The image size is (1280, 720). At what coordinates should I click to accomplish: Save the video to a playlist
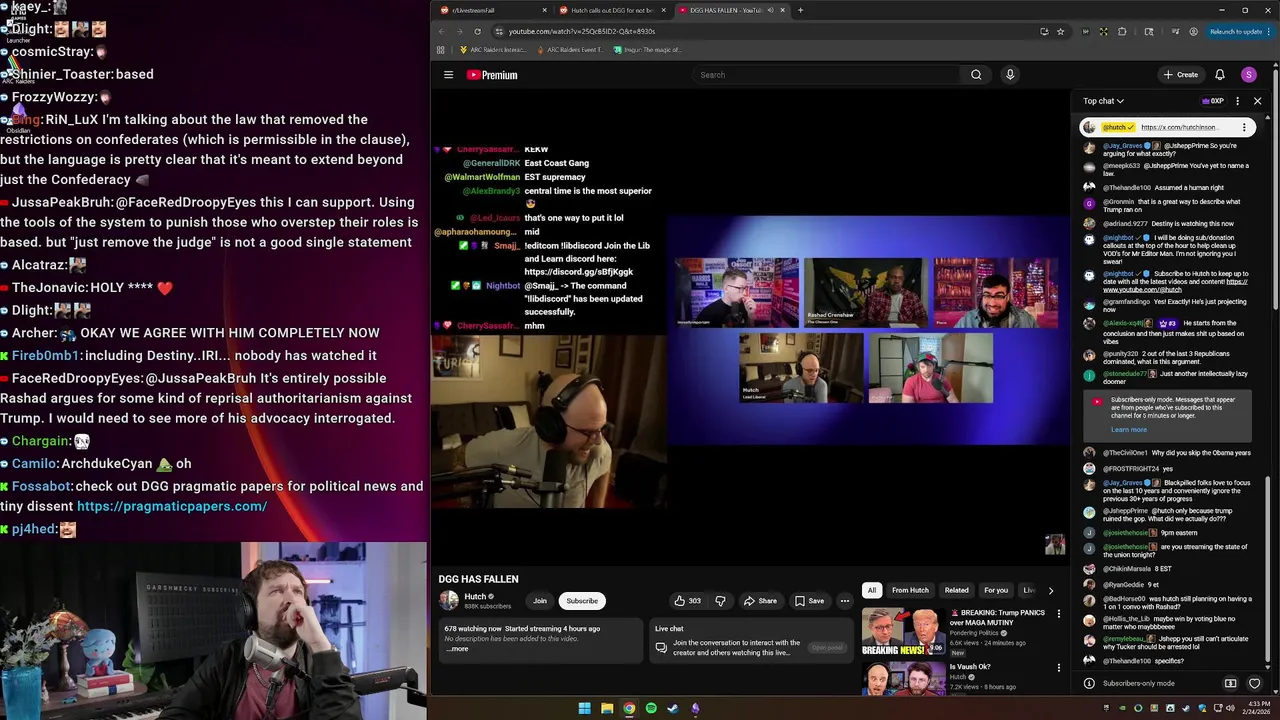point(809,601)
